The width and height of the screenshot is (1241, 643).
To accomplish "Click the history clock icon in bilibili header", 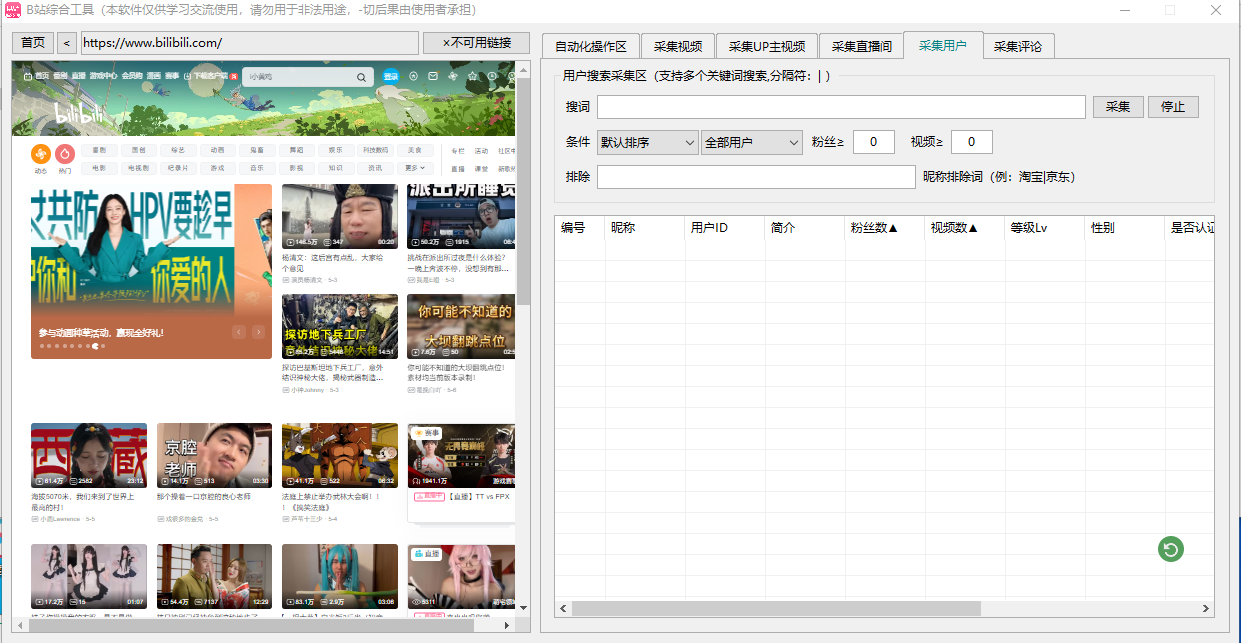I will (x=492, y=77).
